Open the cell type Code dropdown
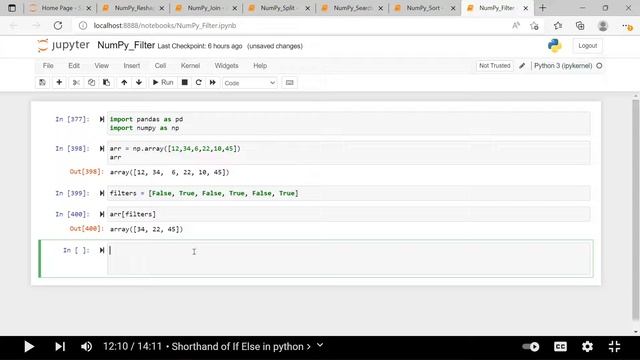 tap(249, 83)
